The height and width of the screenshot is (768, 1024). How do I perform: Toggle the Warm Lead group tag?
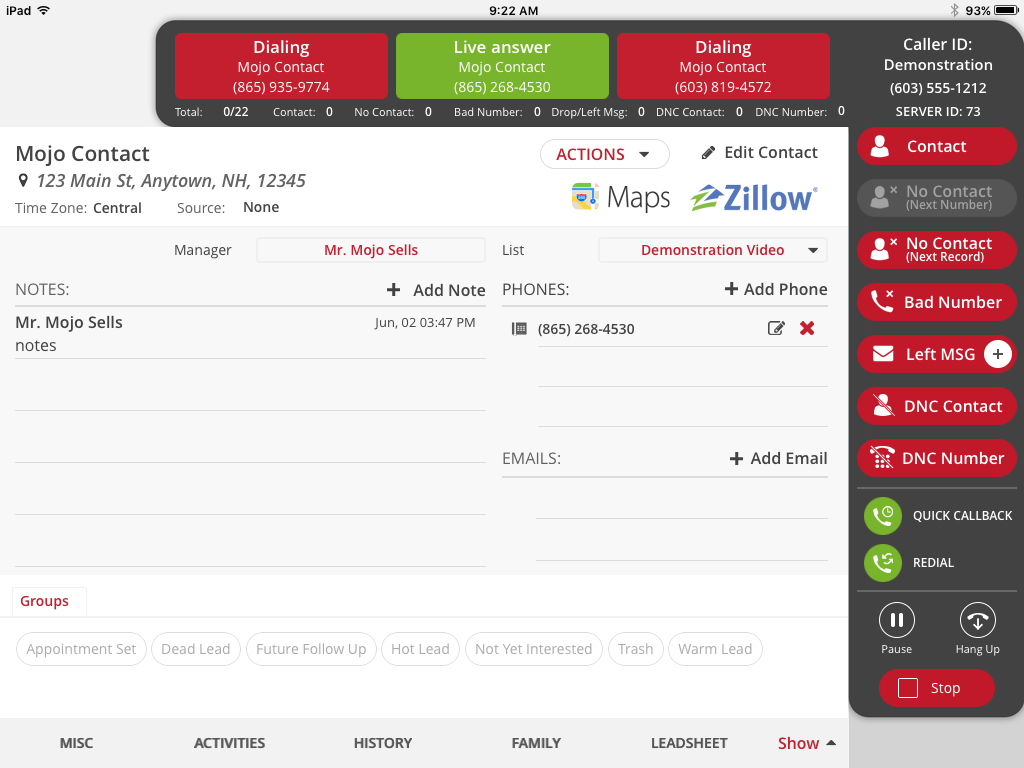point(715,649)
